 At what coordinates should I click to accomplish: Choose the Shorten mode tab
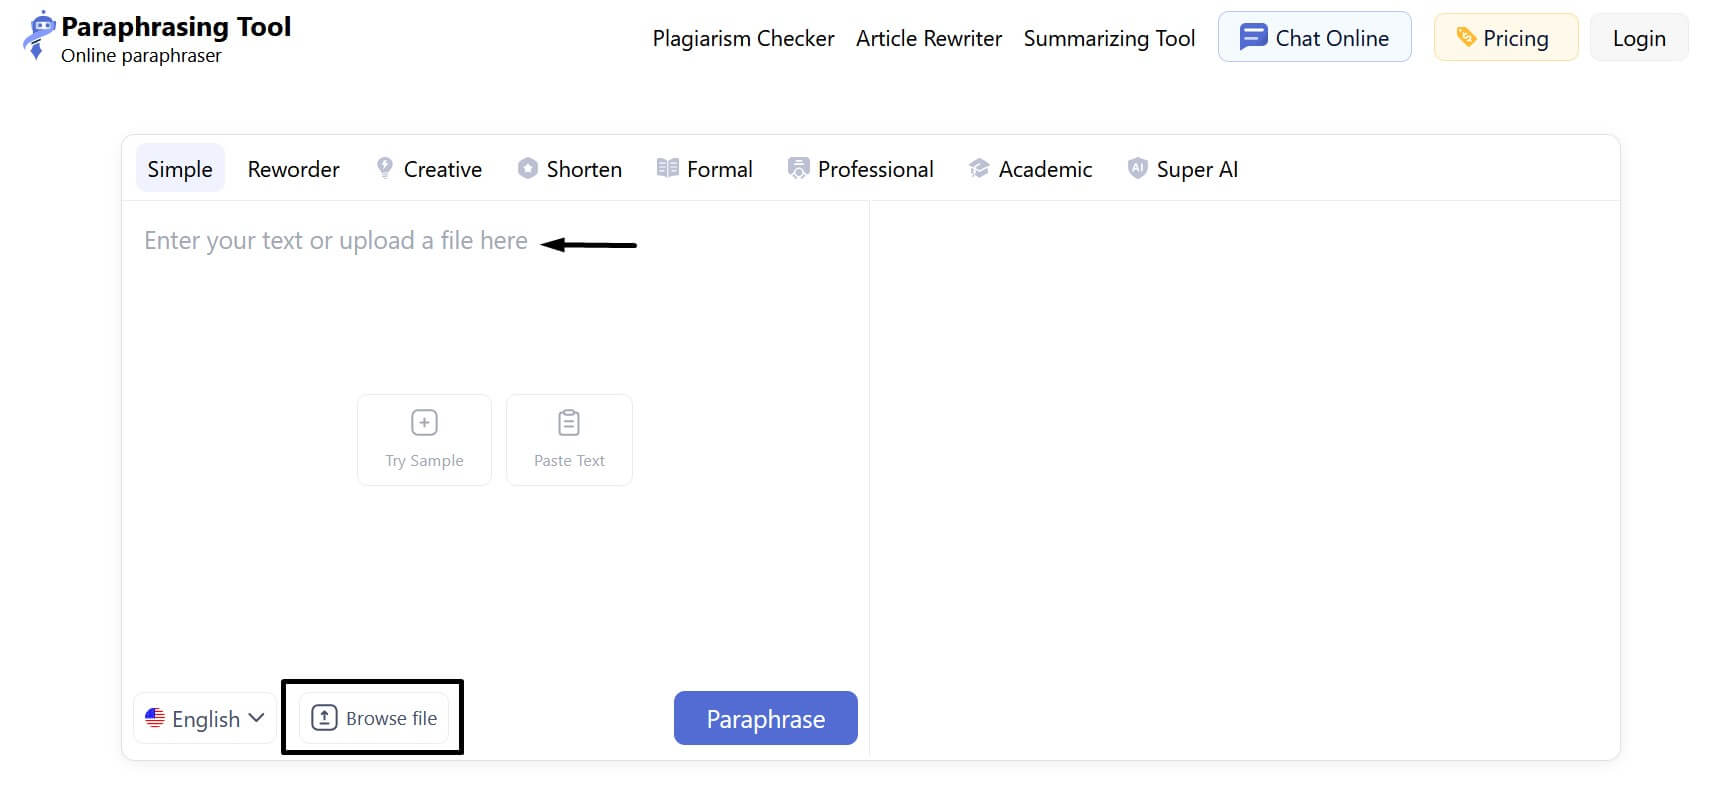click(x=570, y=169)
